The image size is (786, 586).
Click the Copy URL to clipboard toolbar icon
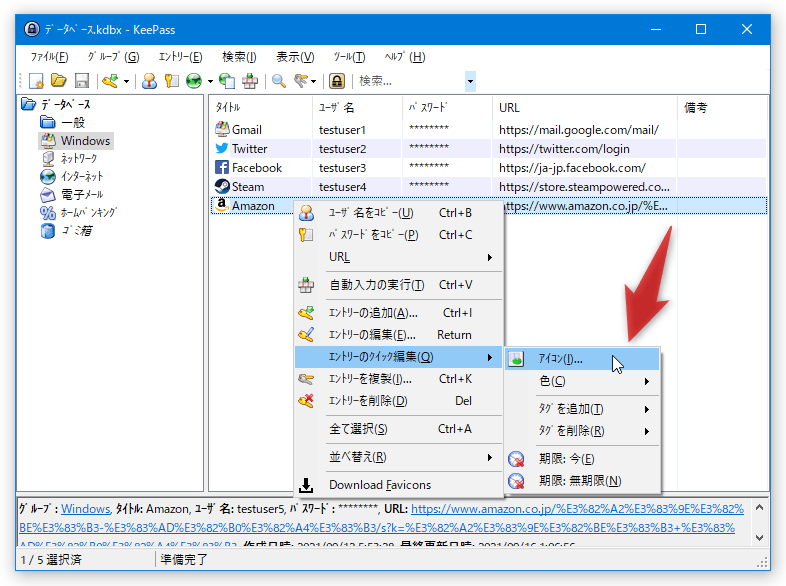pyautogui.click(x=227, y=81)
